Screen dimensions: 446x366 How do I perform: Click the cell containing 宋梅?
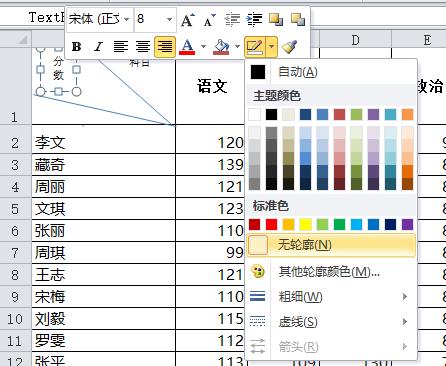click(x=103, y=297)
